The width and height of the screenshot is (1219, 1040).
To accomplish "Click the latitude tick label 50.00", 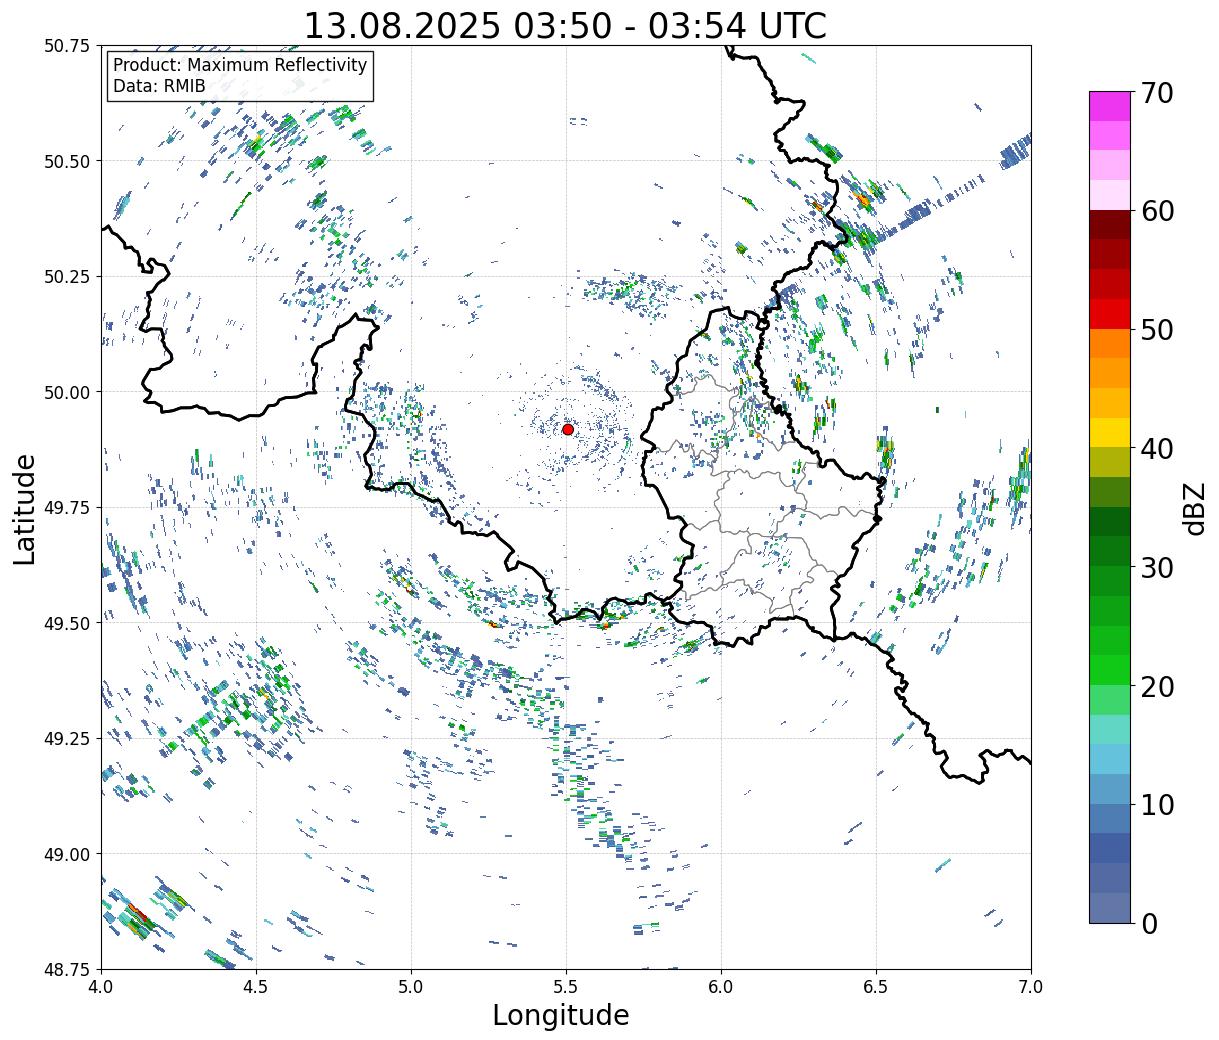I will point(68,392).
